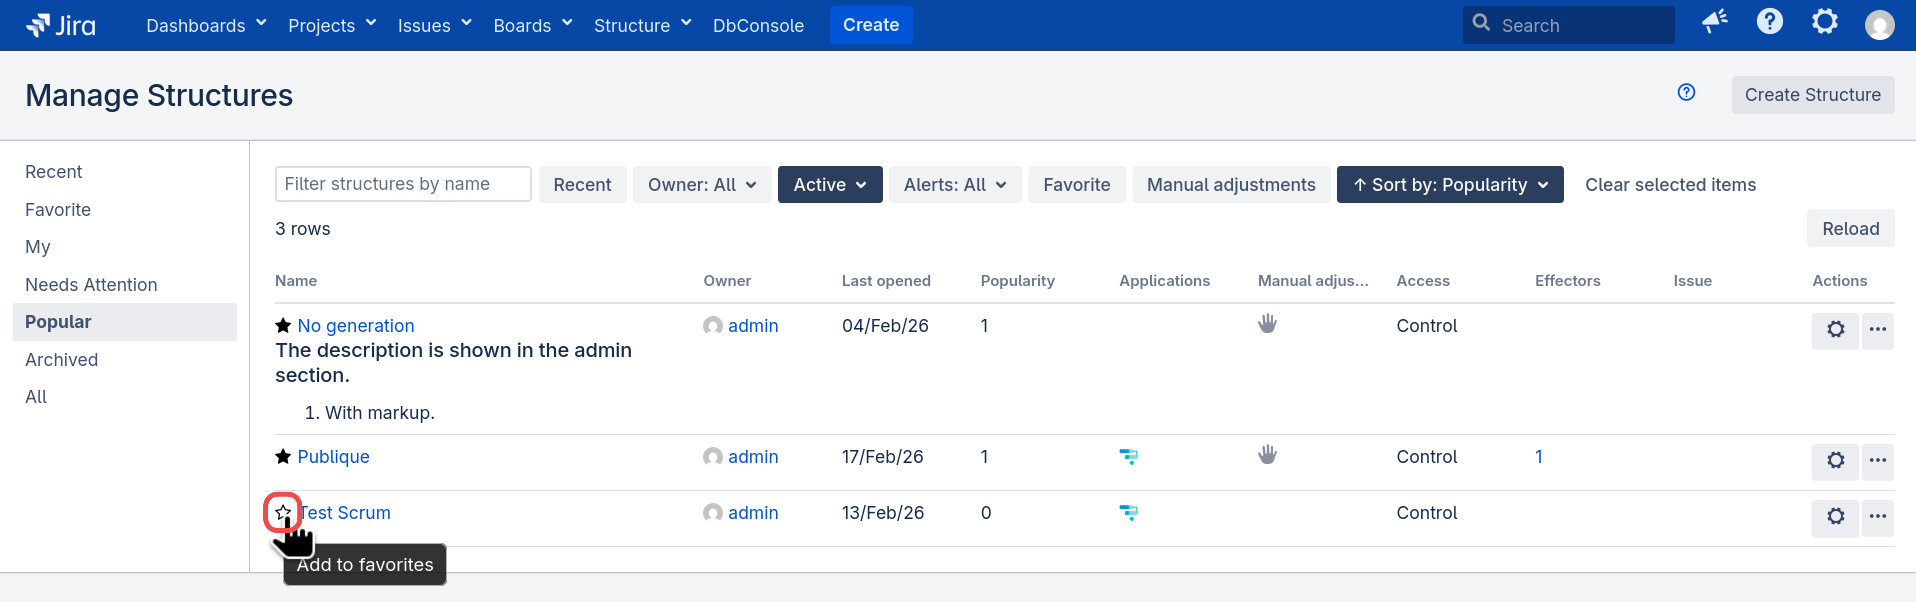Open the Structure menu
The width and height of the screenshot is (1916, 602).
click(x=642, y=25)
